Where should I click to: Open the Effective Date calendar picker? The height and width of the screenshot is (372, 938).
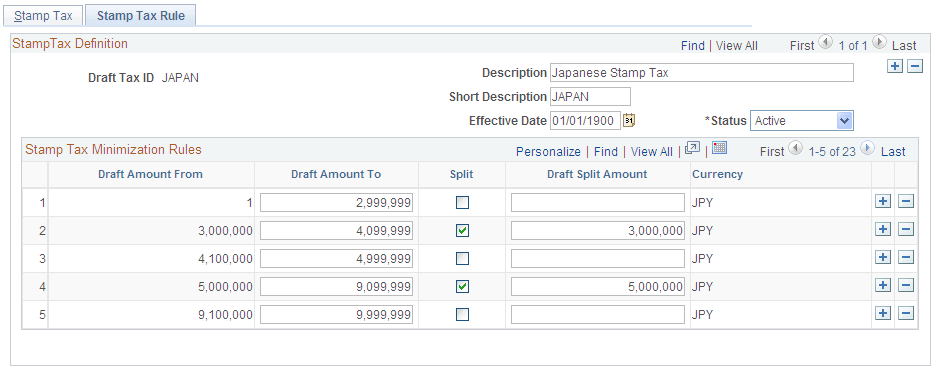pyautogui.click(x=629, y=120)
